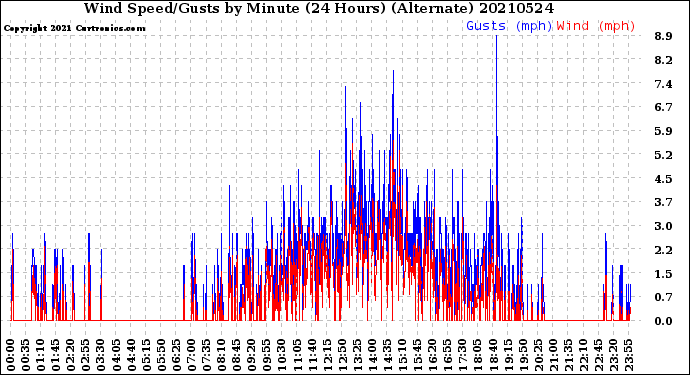Click the 08:45 time axis label
This screenshot has height=375, width=690.
click(x=237, y=355)
